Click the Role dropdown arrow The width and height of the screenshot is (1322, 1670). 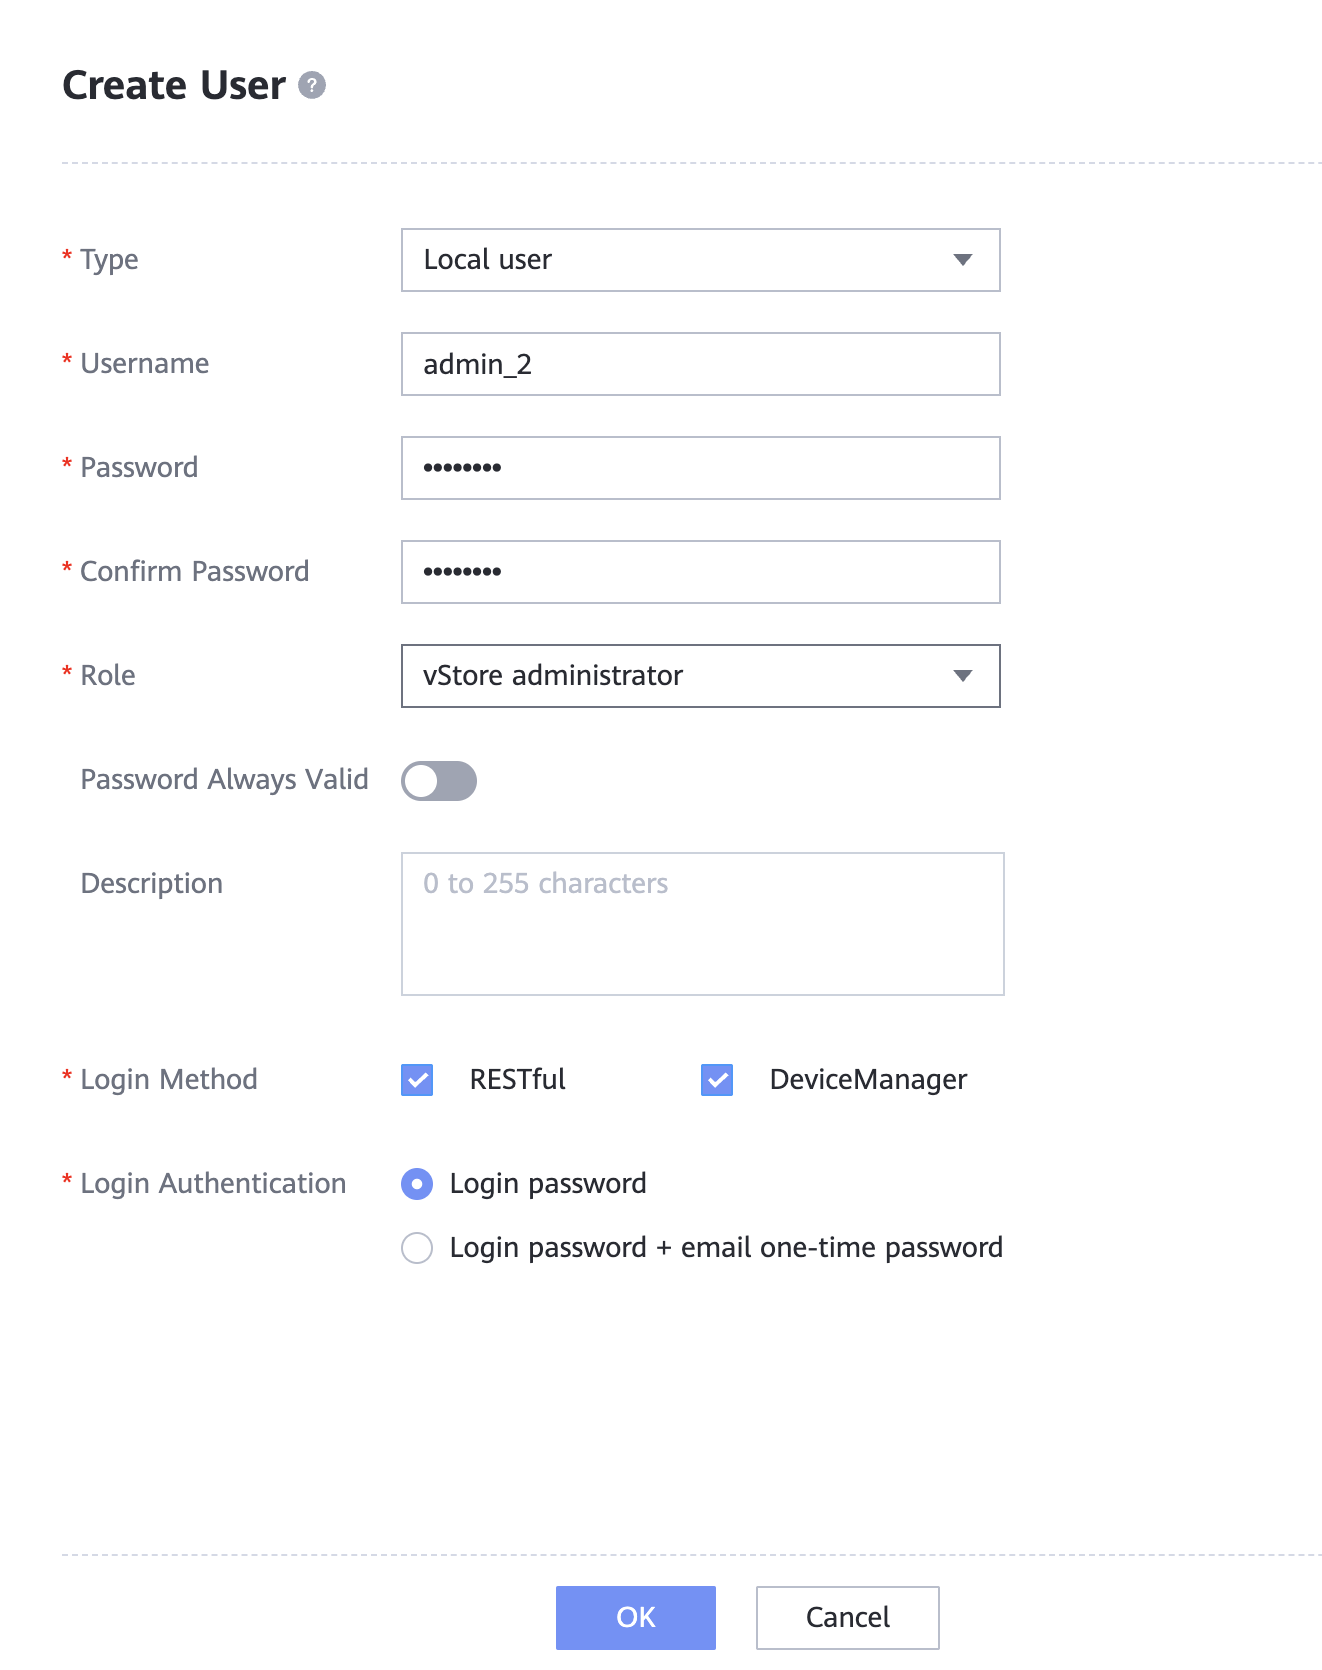(x=962, y=676)
